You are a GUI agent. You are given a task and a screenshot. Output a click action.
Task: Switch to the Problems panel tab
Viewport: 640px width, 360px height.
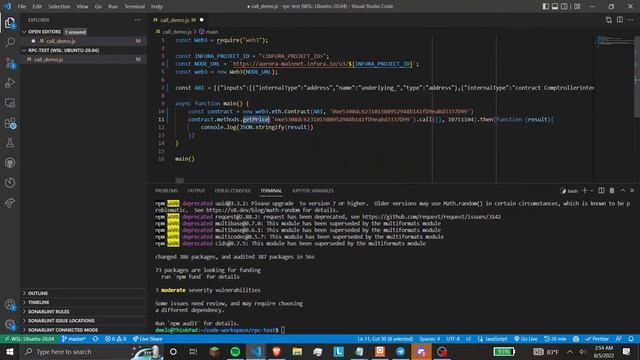(x=166, y=191)
